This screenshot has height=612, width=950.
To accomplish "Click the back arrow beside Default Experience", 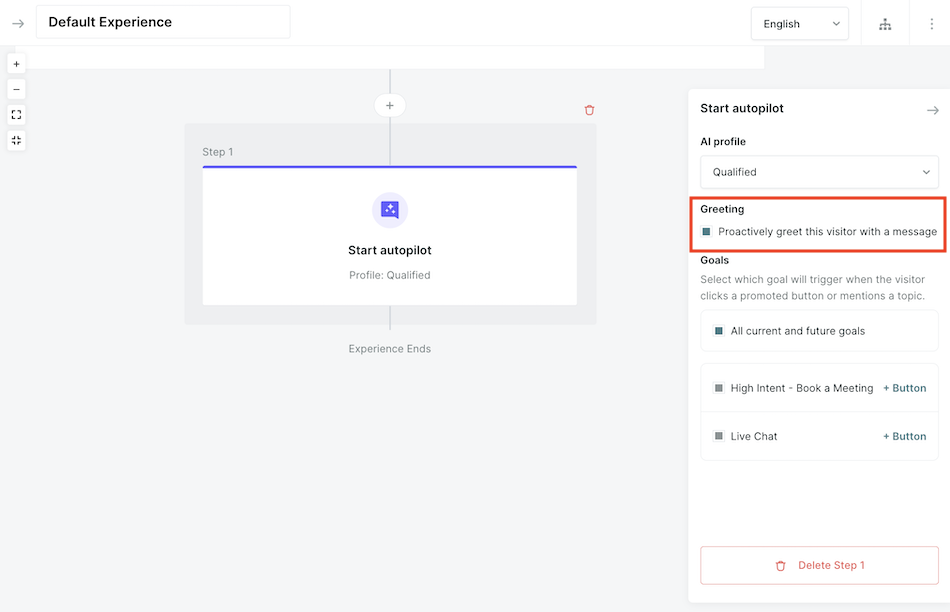I will click(18, 24).
